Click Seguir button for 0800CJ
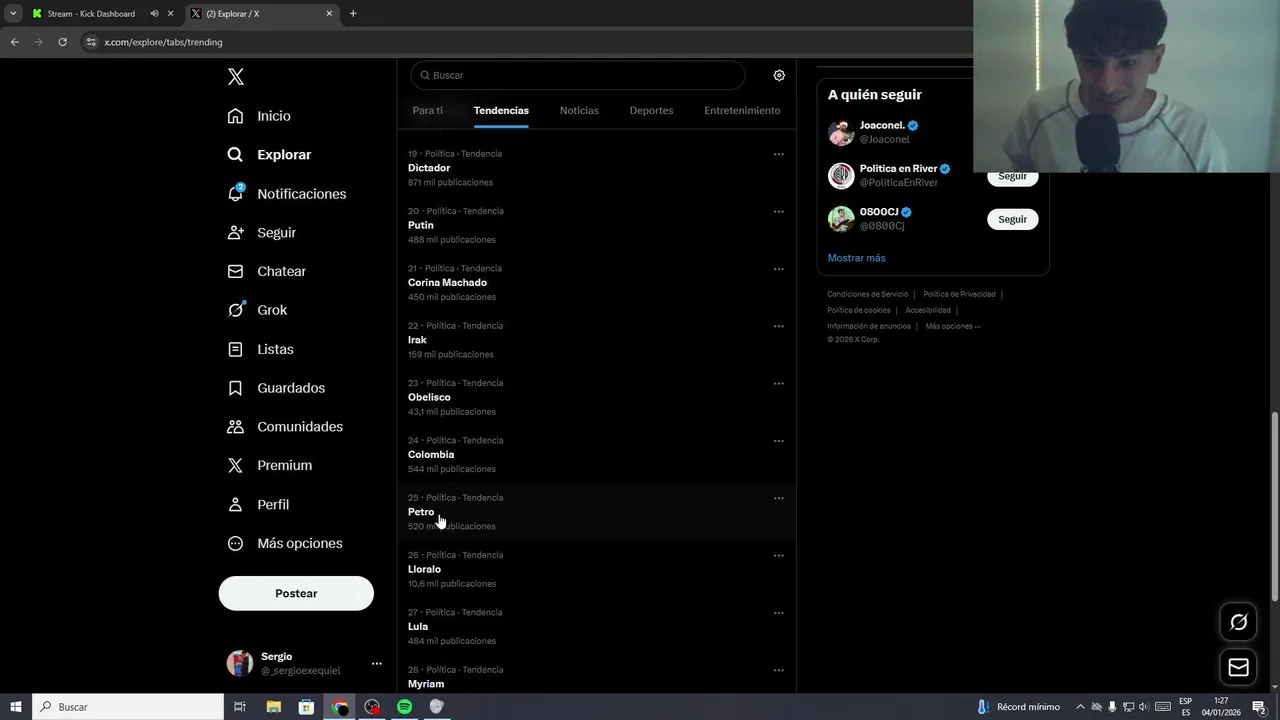This screenshot has width=1280, height=720. [x=1012, y=219]
